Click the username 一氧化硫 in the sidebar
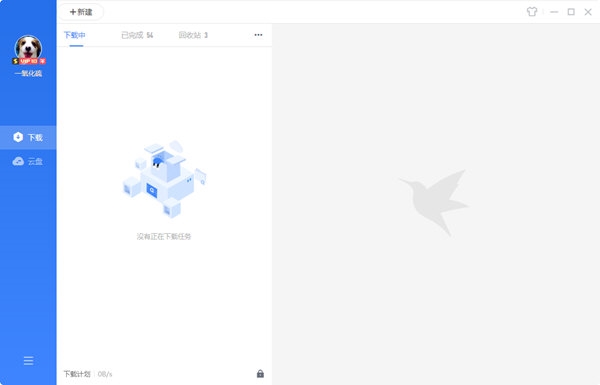Viewport: 600px width, 385px height. click(x=28, y=73)
